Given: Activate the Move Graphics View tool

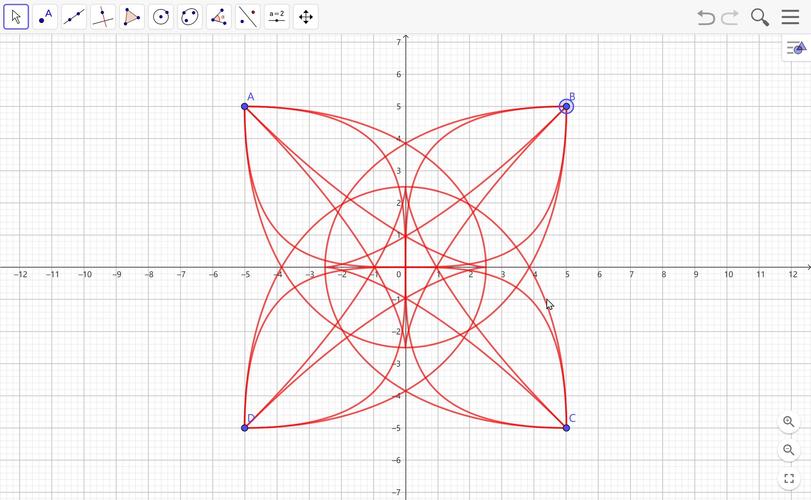Looking at the screenshot, I should click(306, 17).
